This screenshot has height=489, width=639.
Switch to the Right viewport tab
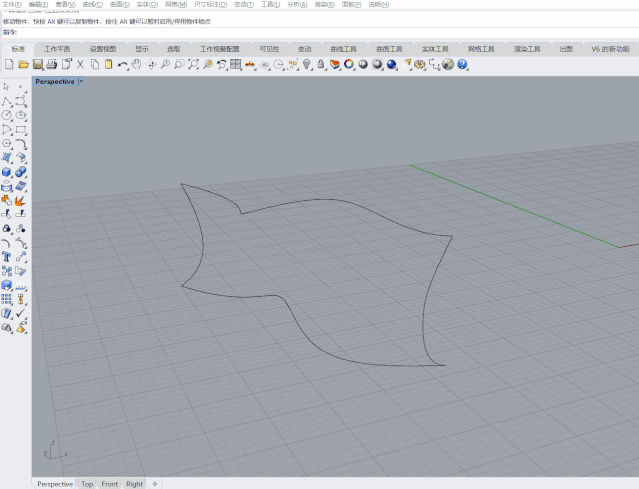click(x=134, y=484)
